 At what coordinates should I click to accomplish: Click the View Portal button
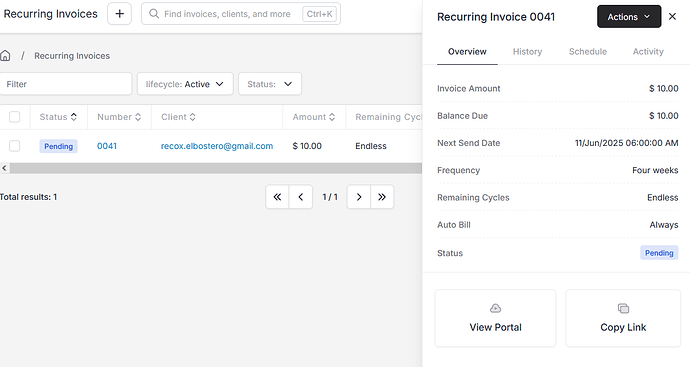[x=495, y=318]
